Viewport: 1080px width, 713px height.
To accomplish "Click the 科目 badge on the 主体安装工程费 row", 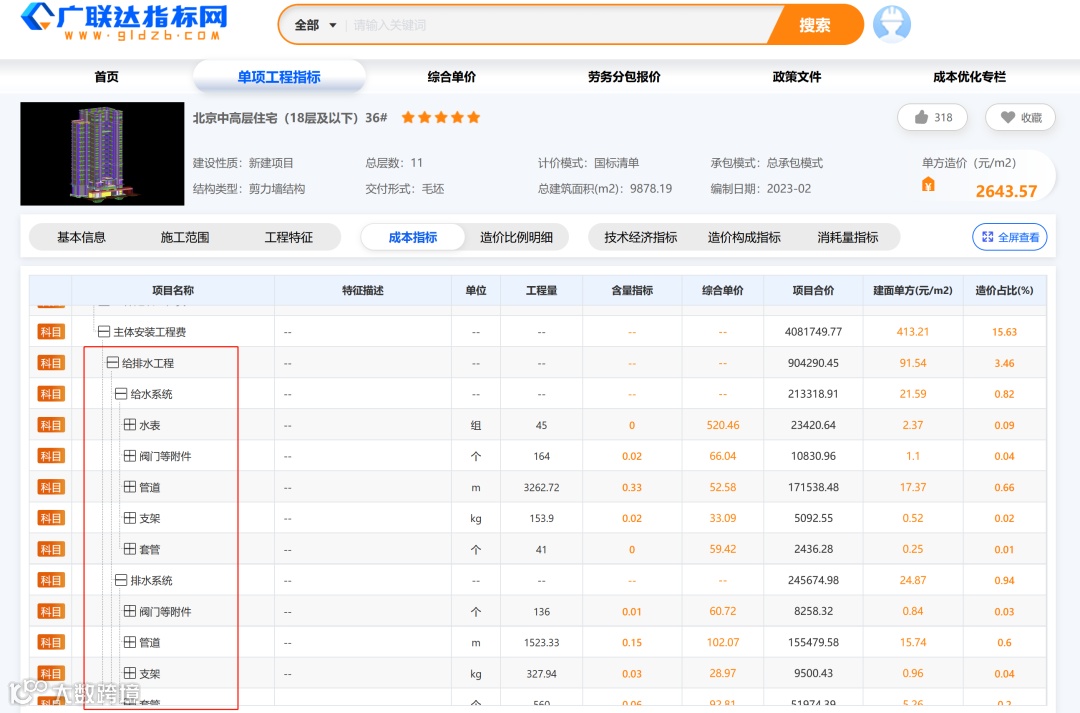I will coord(51,332).
